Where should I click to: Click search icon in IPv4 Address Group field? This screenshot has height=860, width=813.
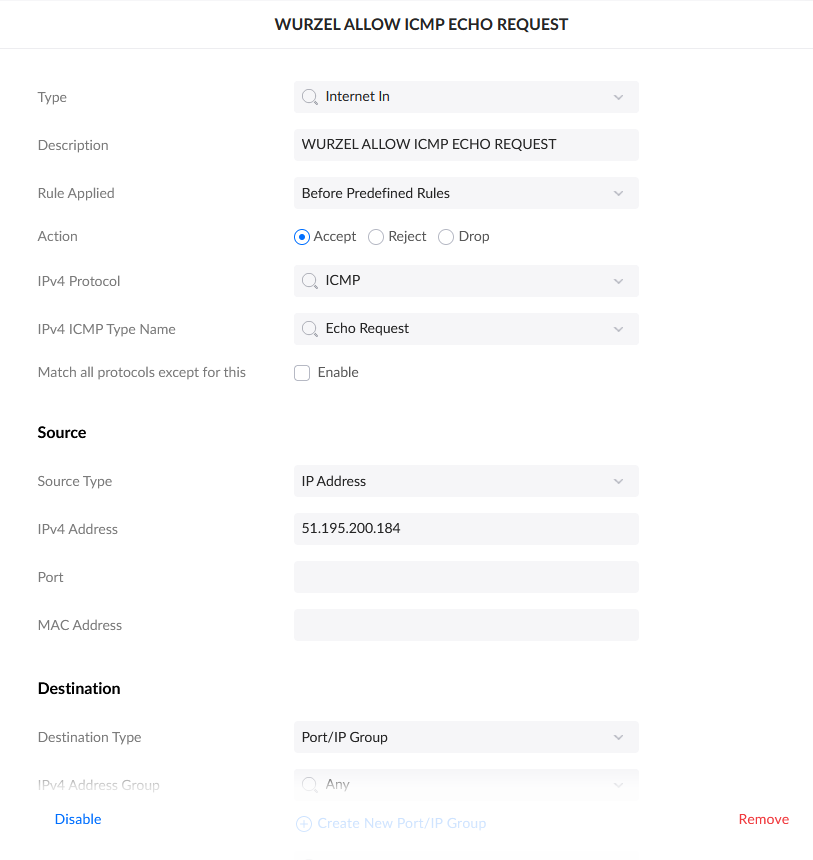pos(310,785)
